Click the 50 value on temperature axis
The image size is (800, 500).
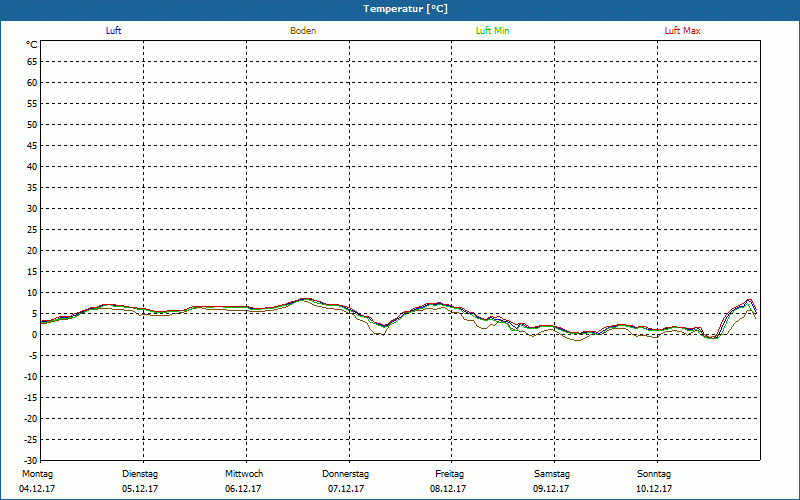pyautogui.click(x=32, y=124)
